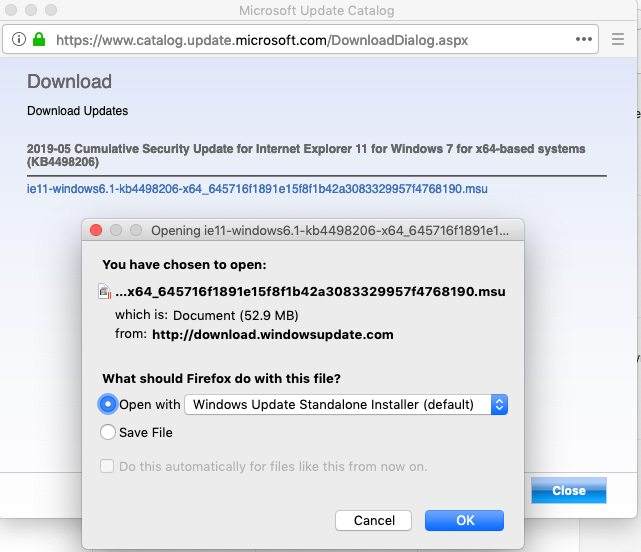Close the Opening file dialog with red button

click(97, 230)
